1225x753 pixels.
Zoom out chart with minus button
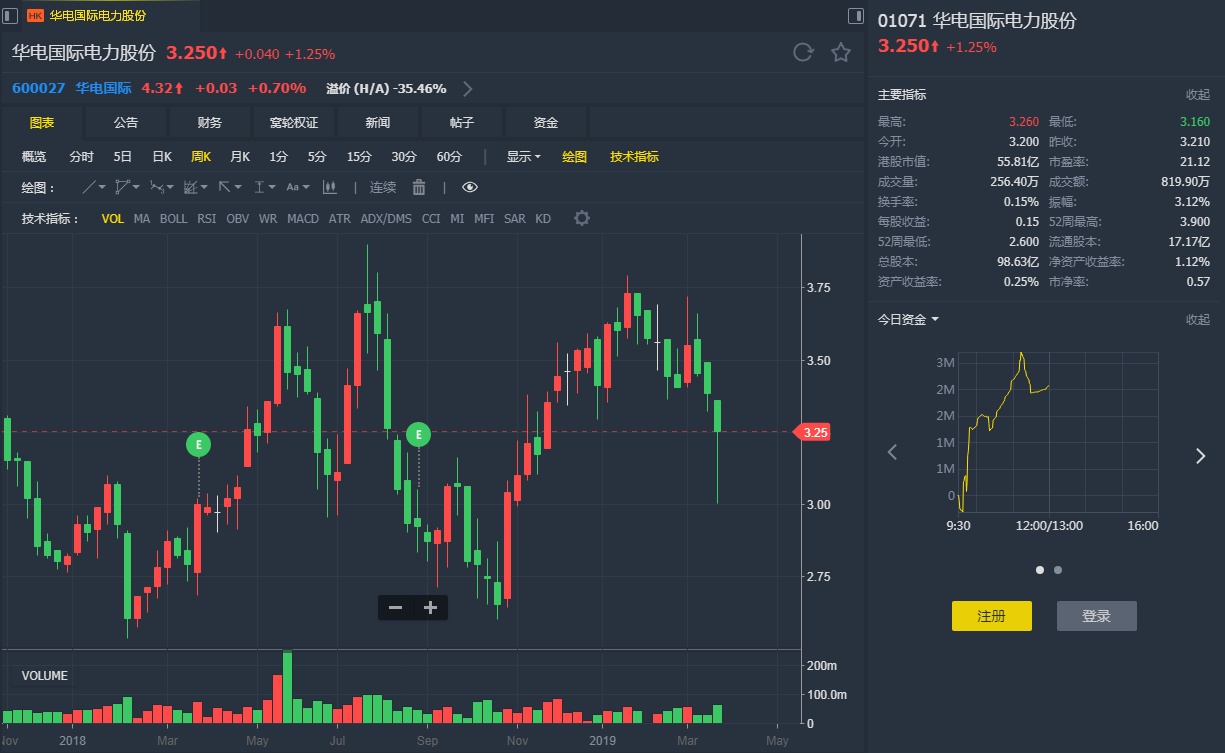[x=395, y=607]
